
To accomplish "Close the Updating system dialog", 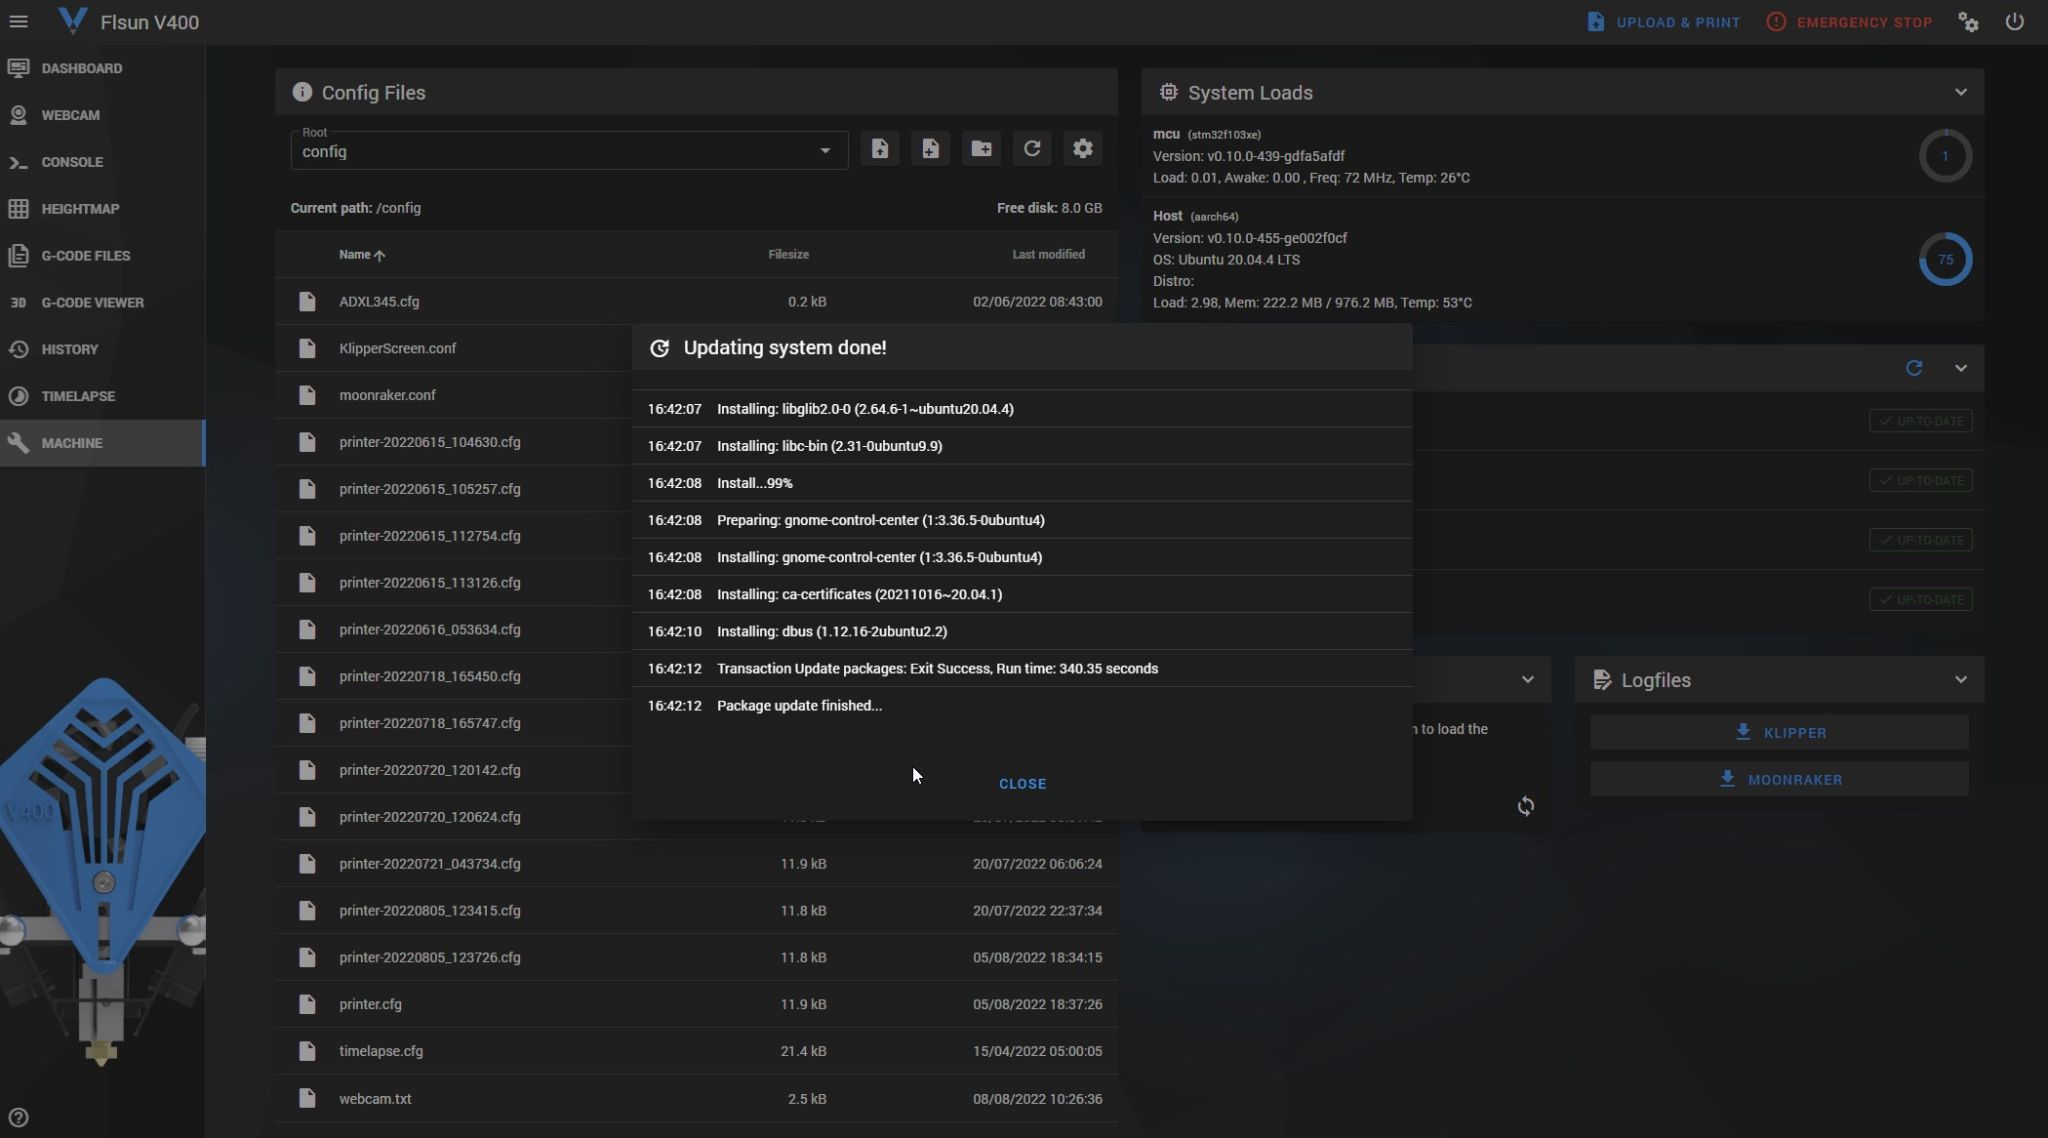I will (x=1022, y=784).
